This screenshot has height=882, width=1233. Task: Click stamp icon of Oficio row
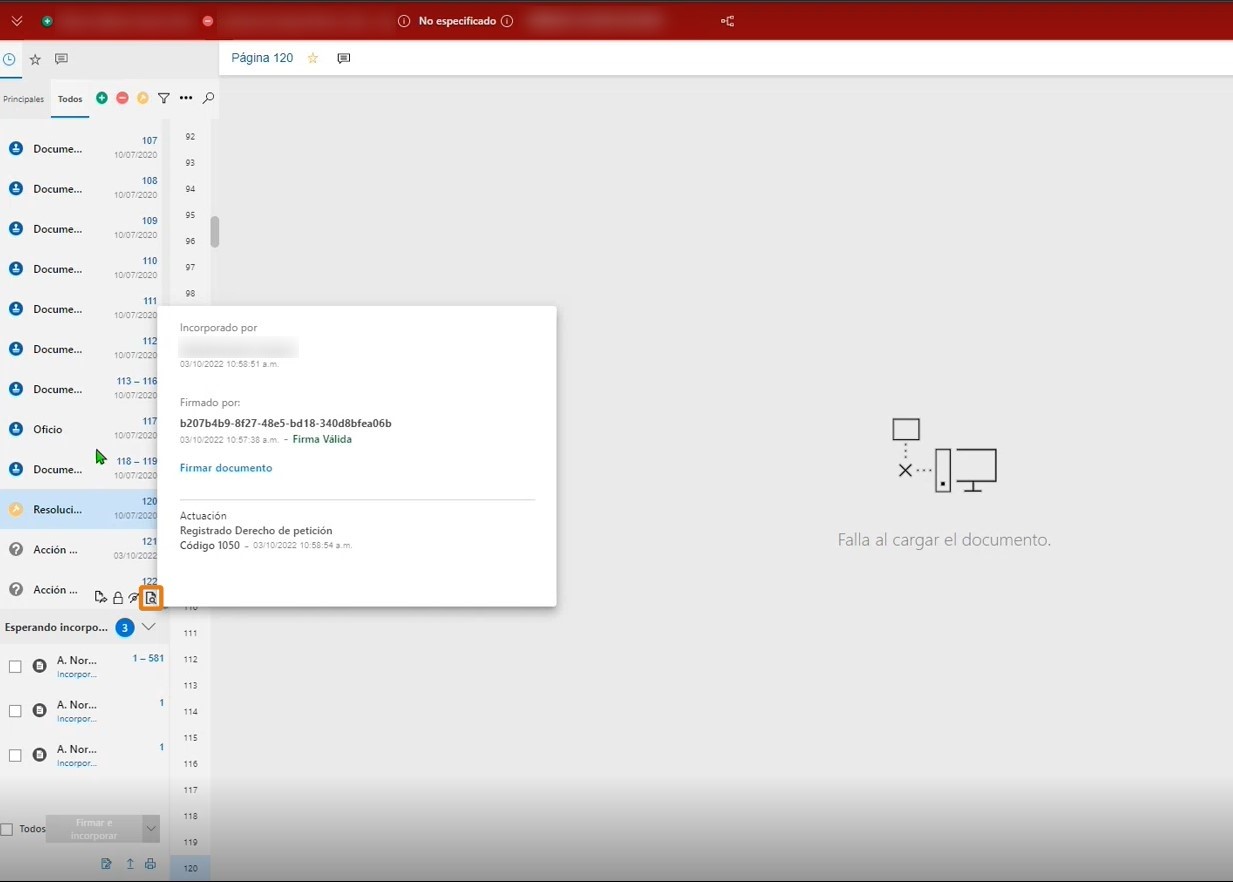(x=16, y=429)
